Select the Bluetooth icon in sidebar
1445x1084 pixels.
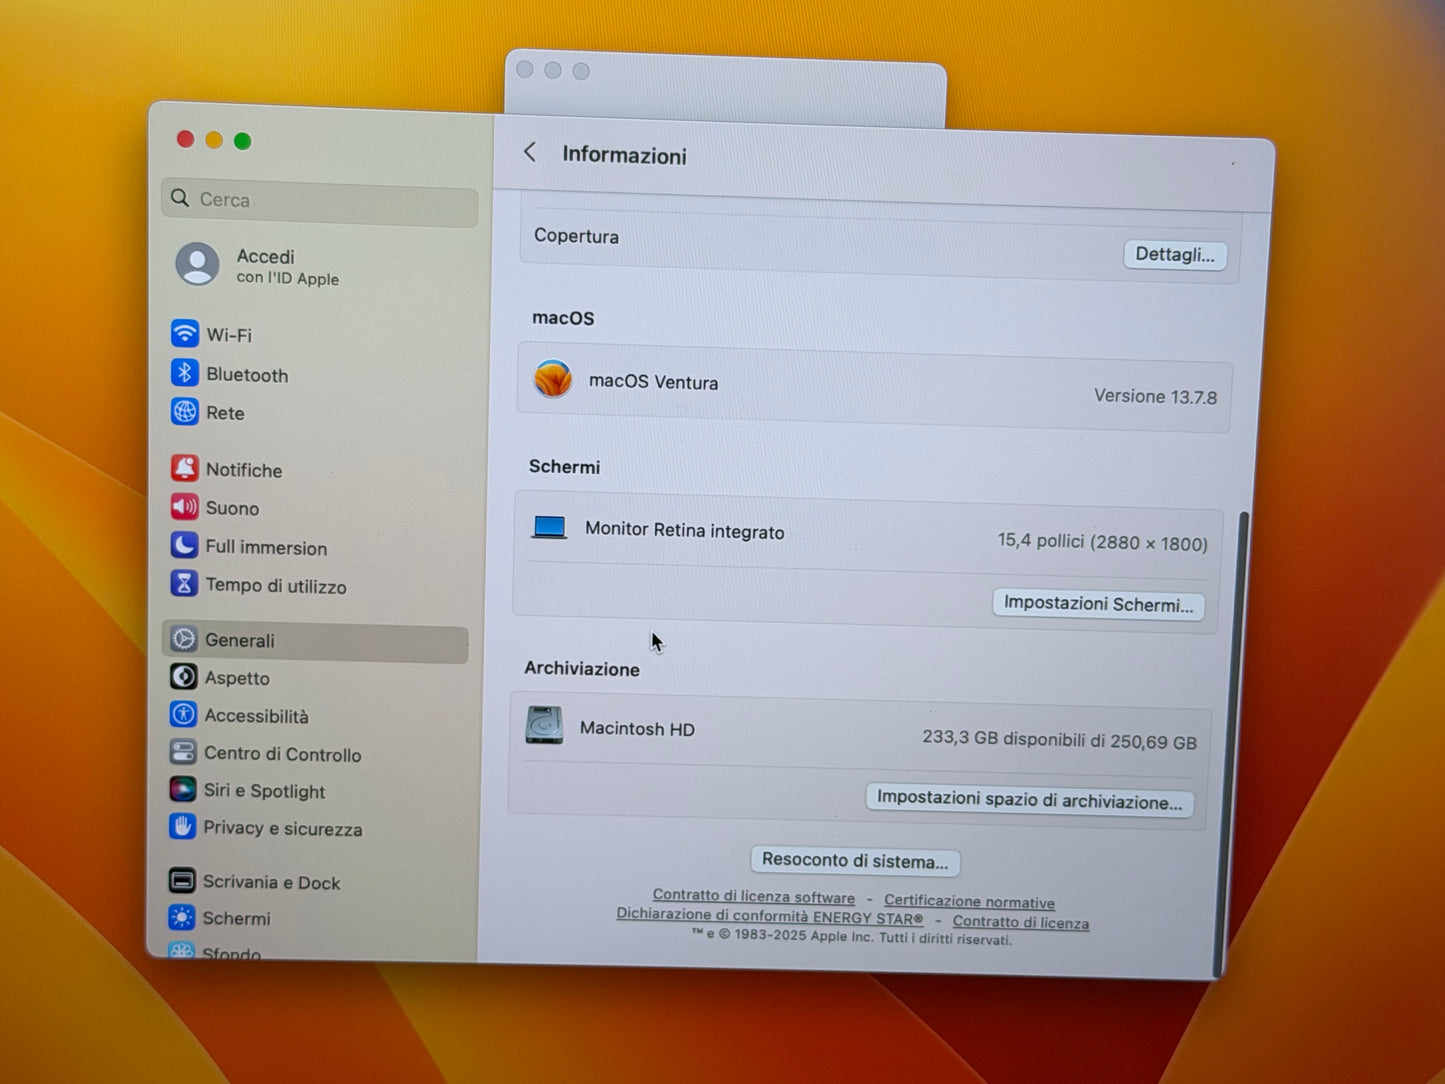pyautogui.click(x=185, y=373)
